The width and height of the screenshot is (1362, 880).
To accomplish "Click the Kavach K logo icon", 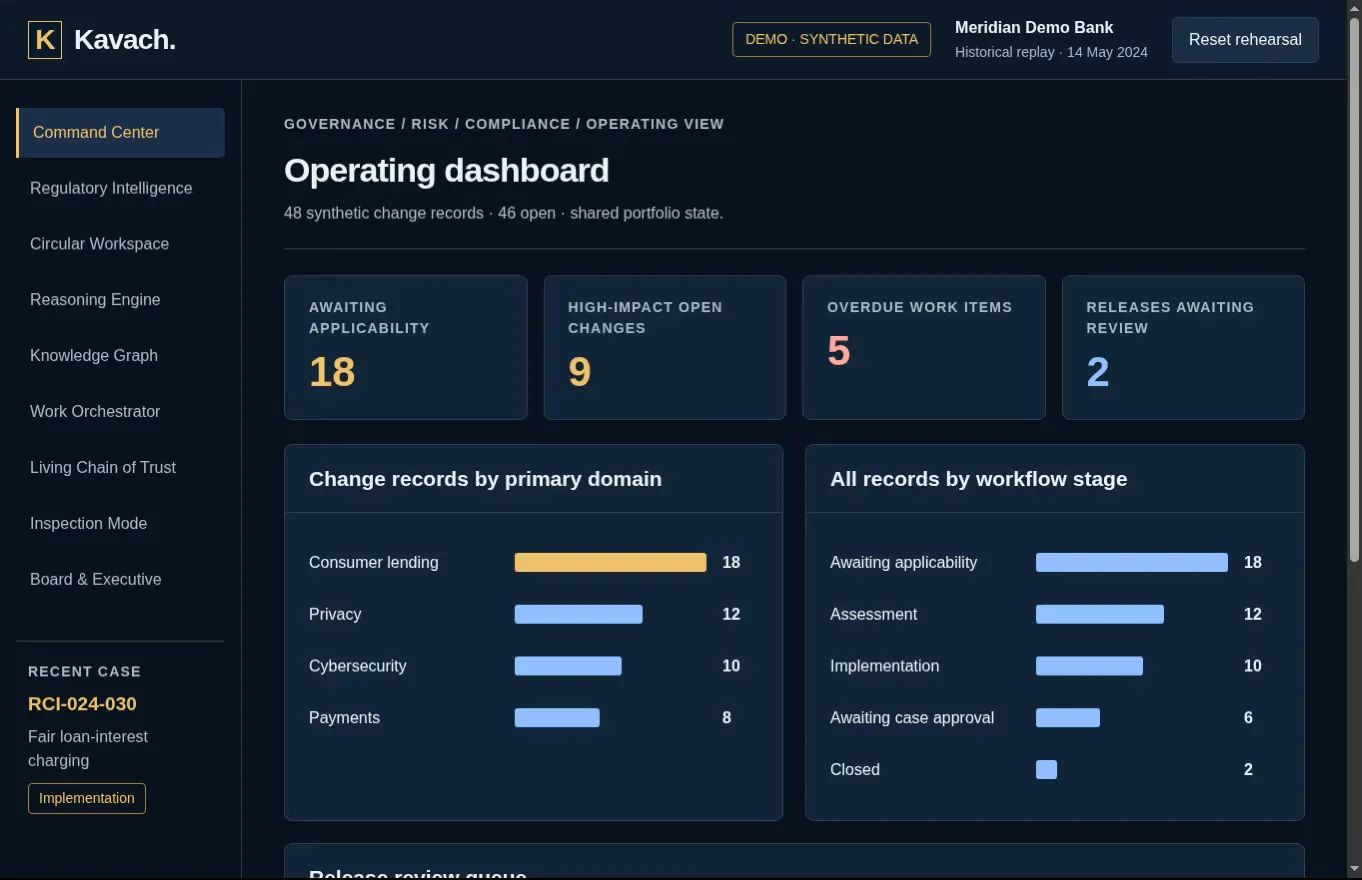I will pos(45,40).
